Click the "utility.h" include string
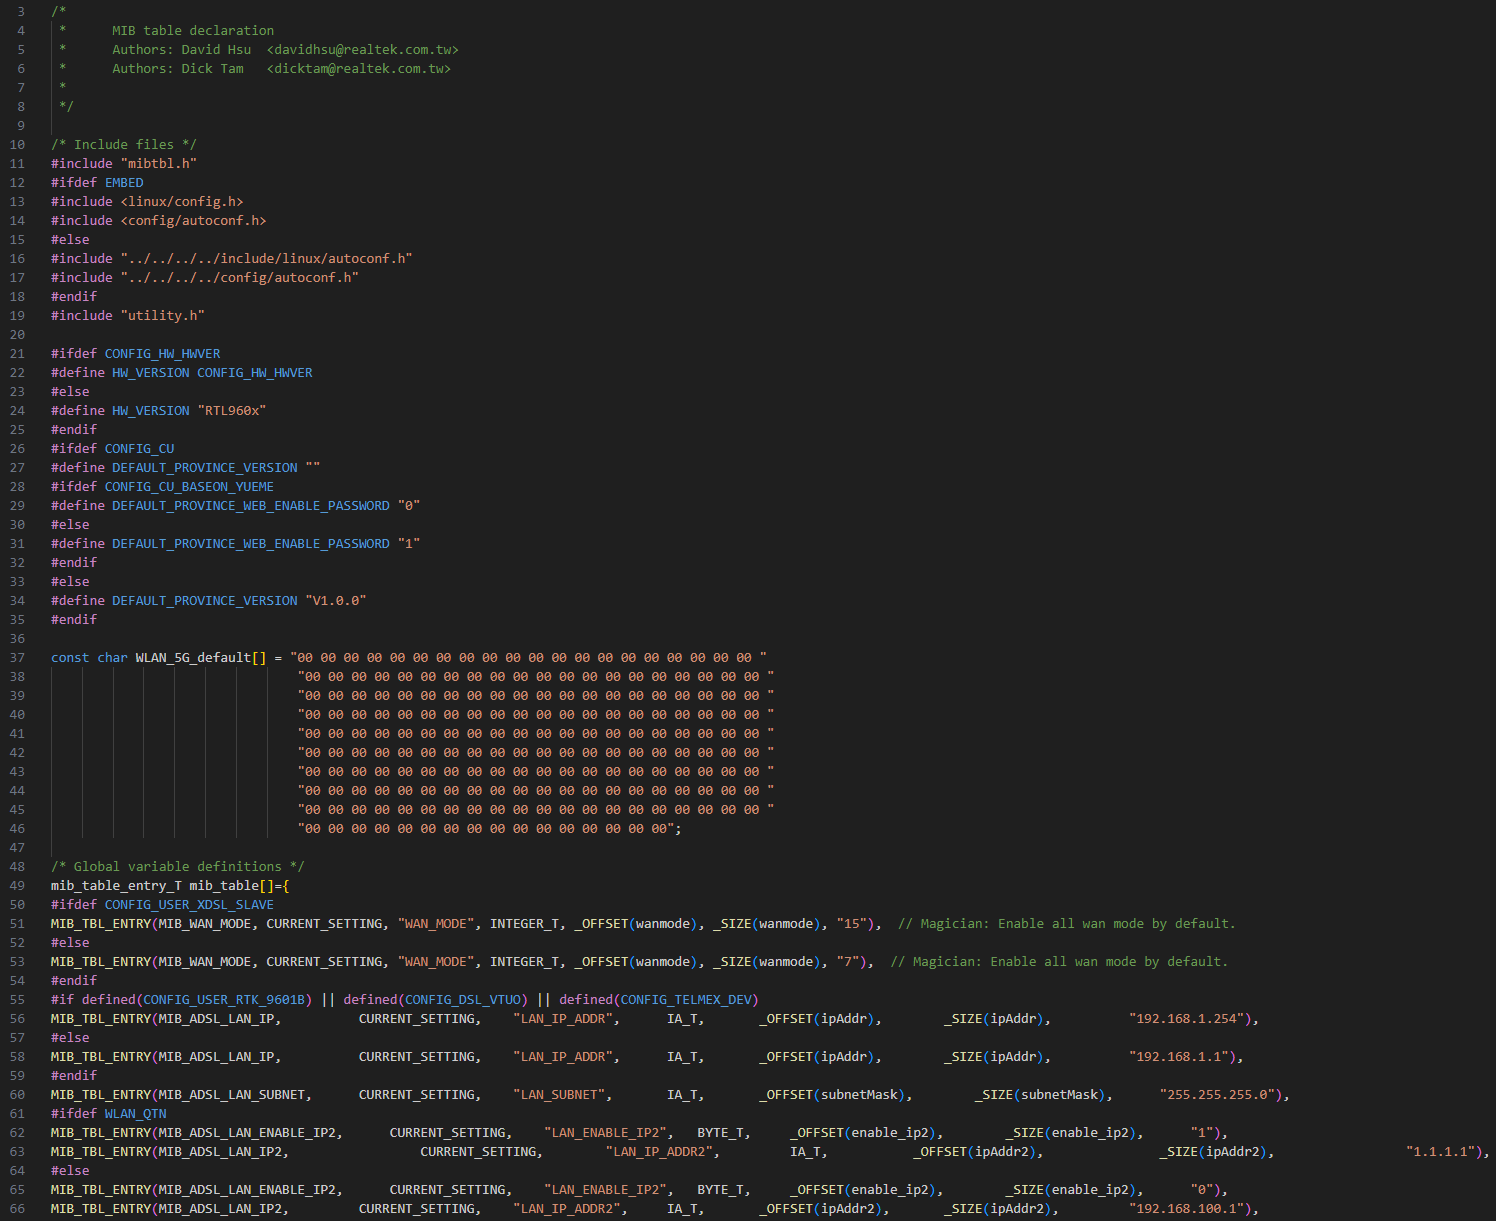This screenshot has width=1496, height=1221. 162,315
